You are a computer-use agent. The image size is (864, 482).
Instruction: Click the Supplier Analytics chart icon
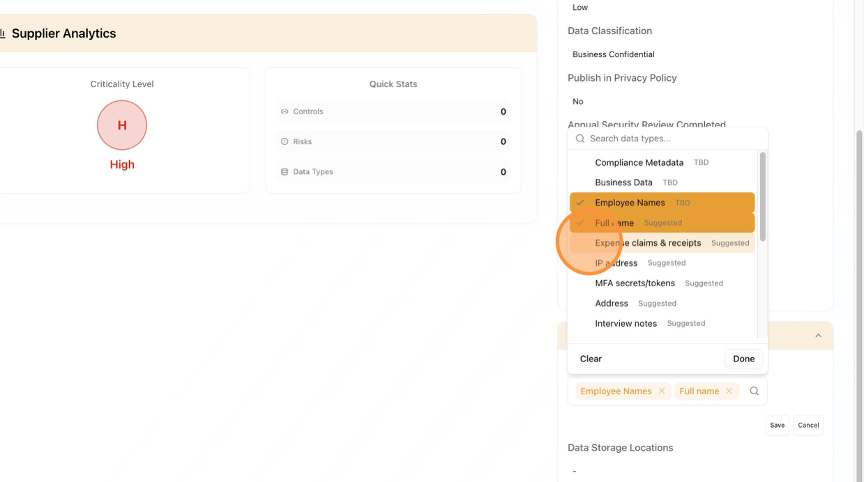tap(3, 34)
